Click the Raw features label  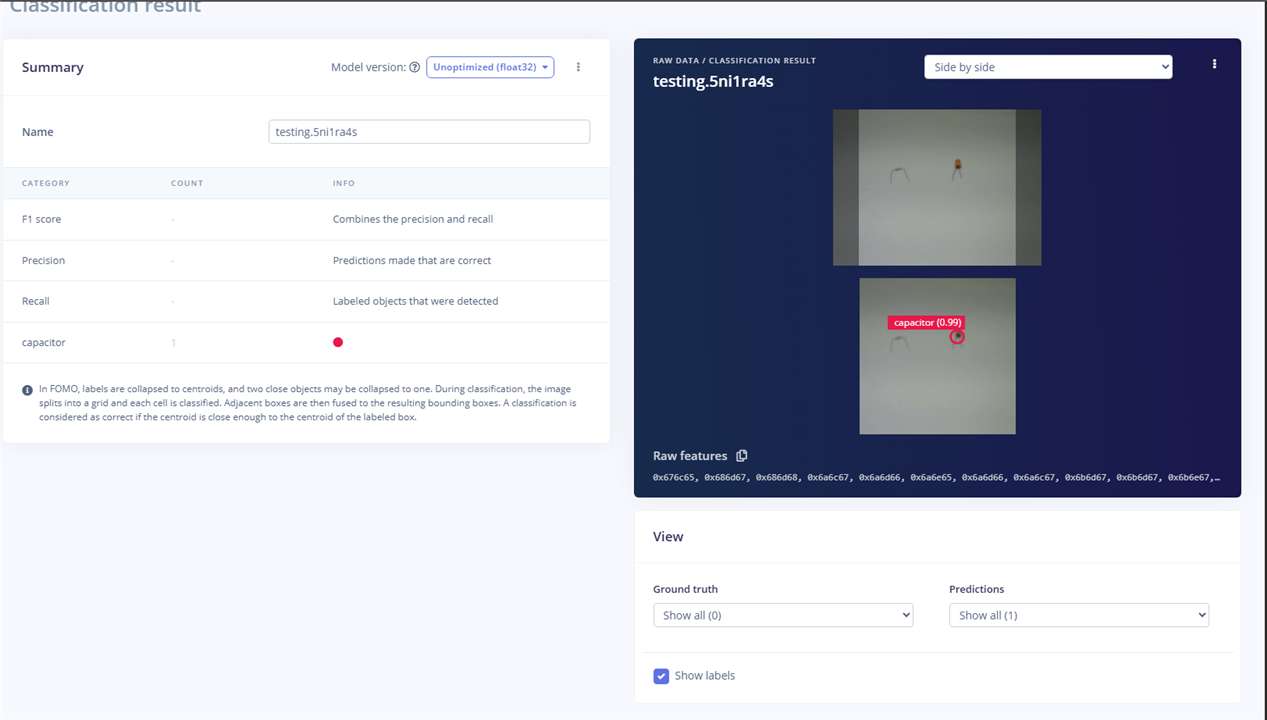coord(690,456)
